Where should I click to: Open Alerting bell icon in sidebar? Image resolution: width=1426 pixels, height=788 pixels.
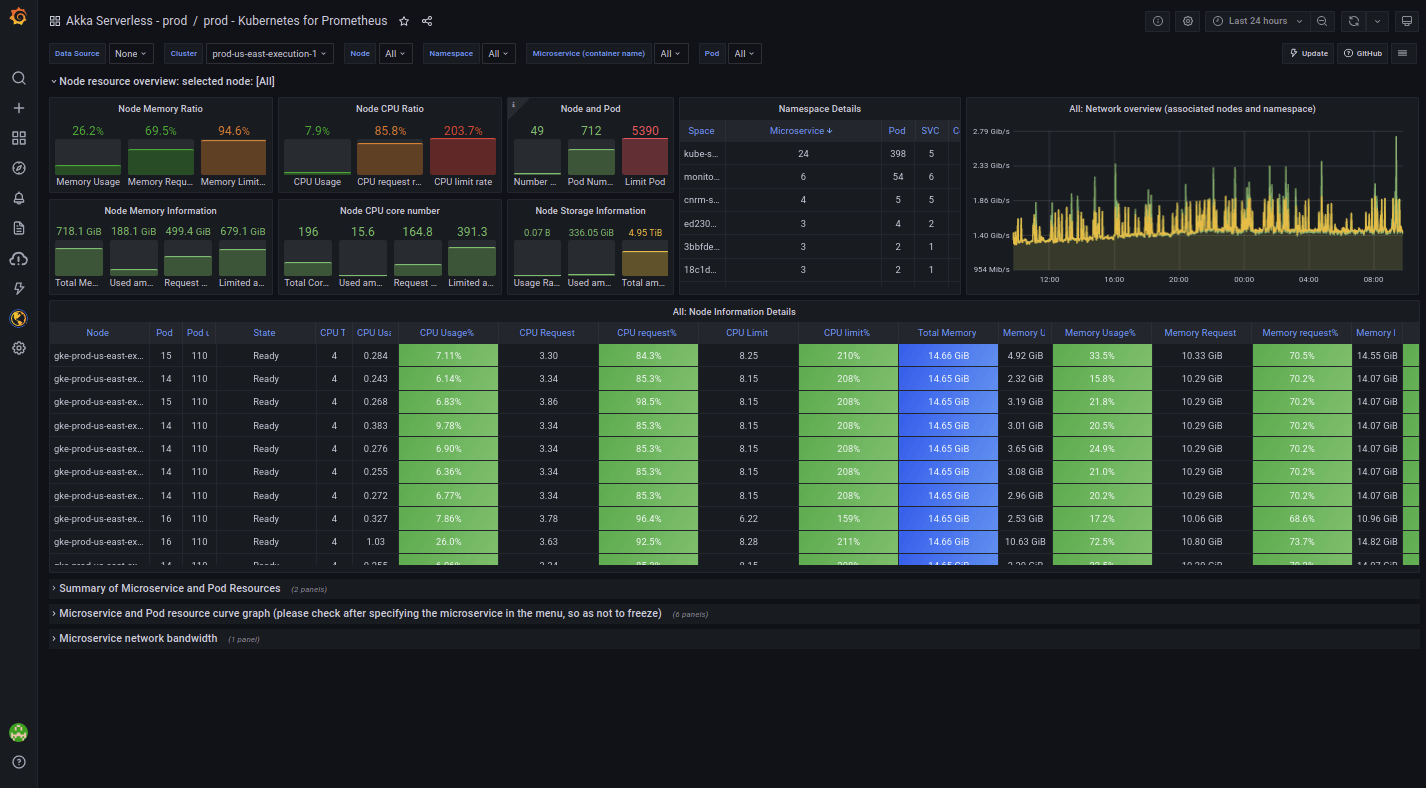click(18, 198)
